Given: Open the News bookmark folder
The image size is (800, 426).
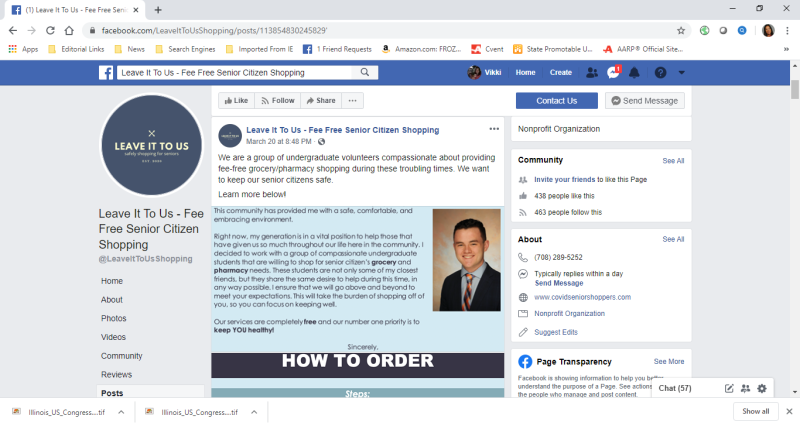Looking at the screenshot, I should tap(130, 49).
